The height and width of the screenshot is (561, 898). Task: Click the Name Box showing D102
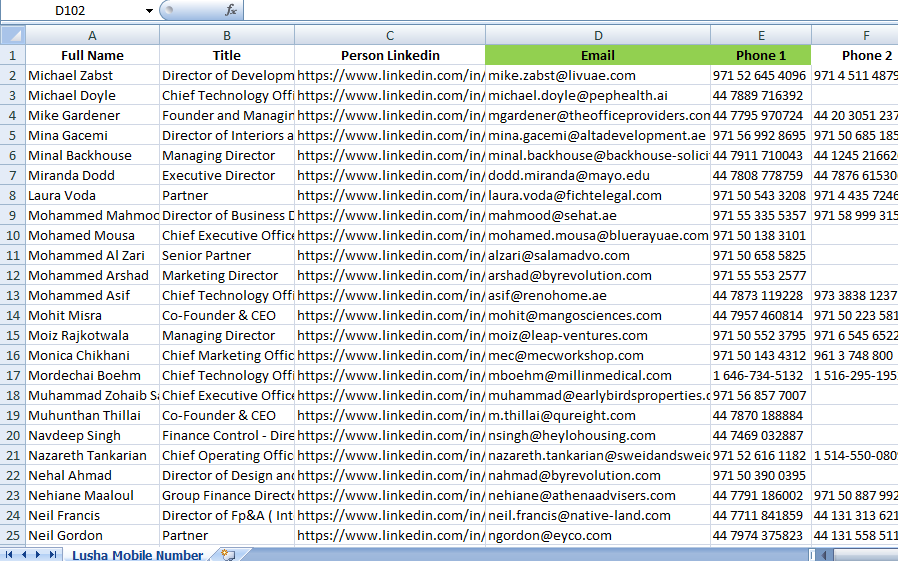(x=70, y=10)
